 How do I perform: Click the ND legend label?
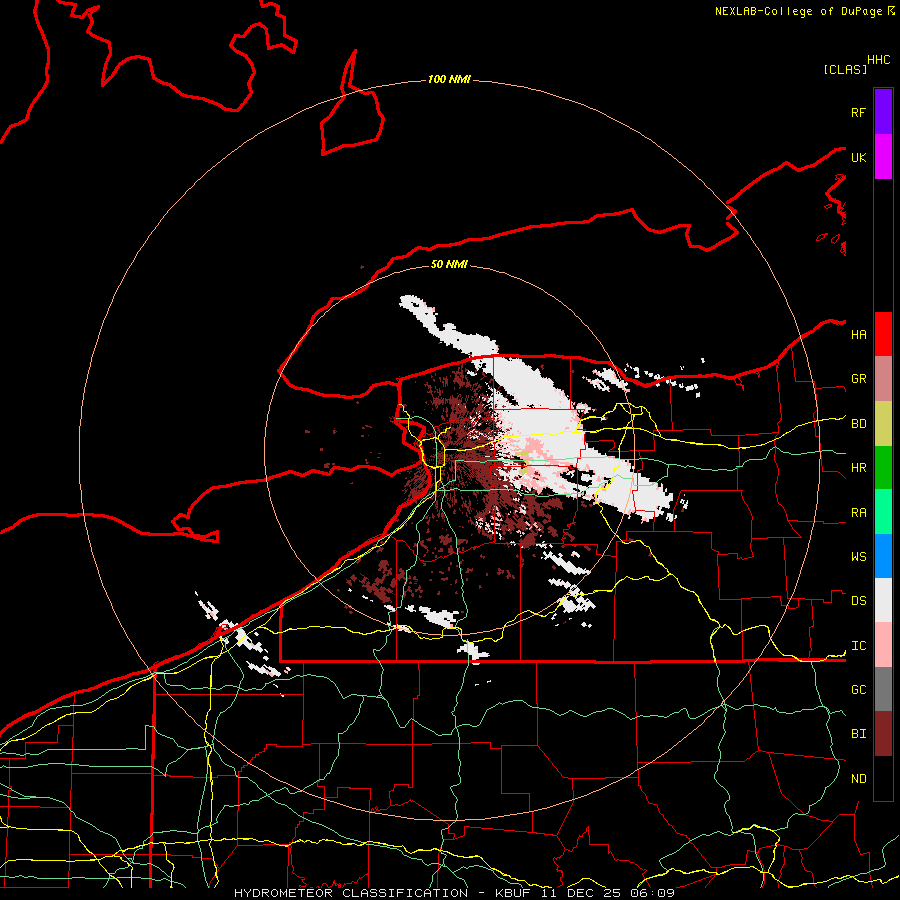(858, 779)
